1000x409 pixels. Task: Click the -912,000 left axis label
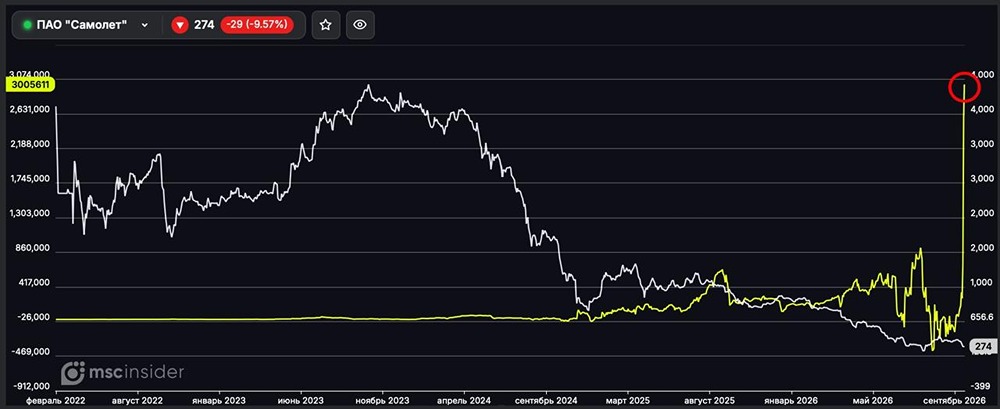[x=32, y=387]
